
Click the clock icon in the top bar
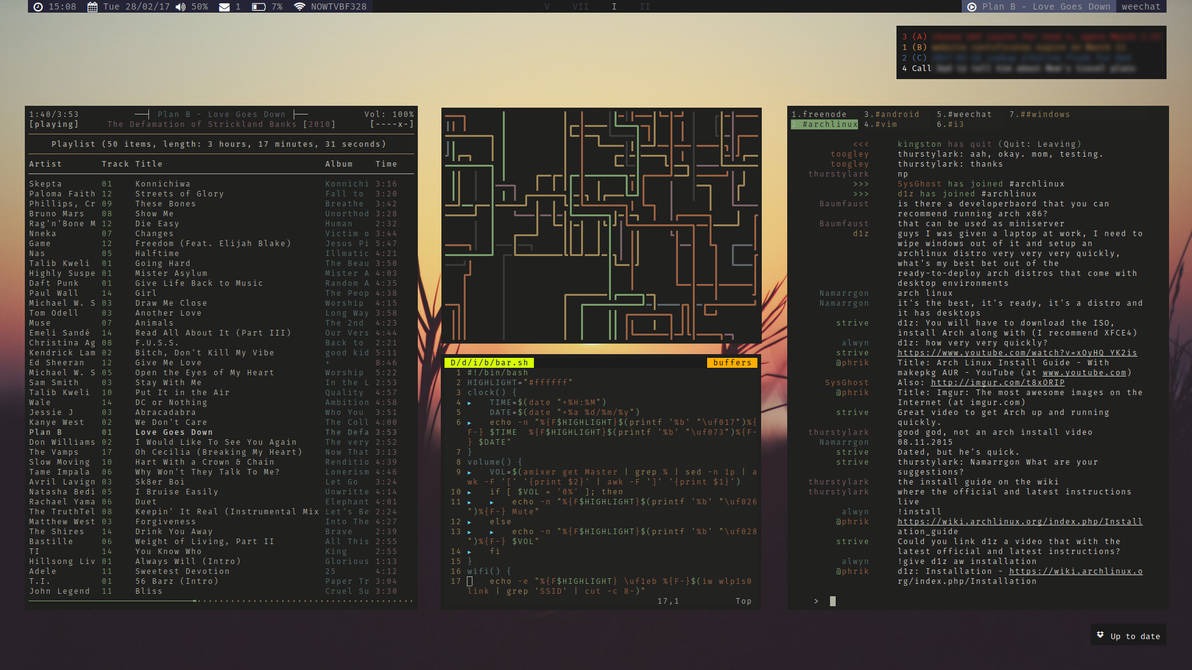38,7
